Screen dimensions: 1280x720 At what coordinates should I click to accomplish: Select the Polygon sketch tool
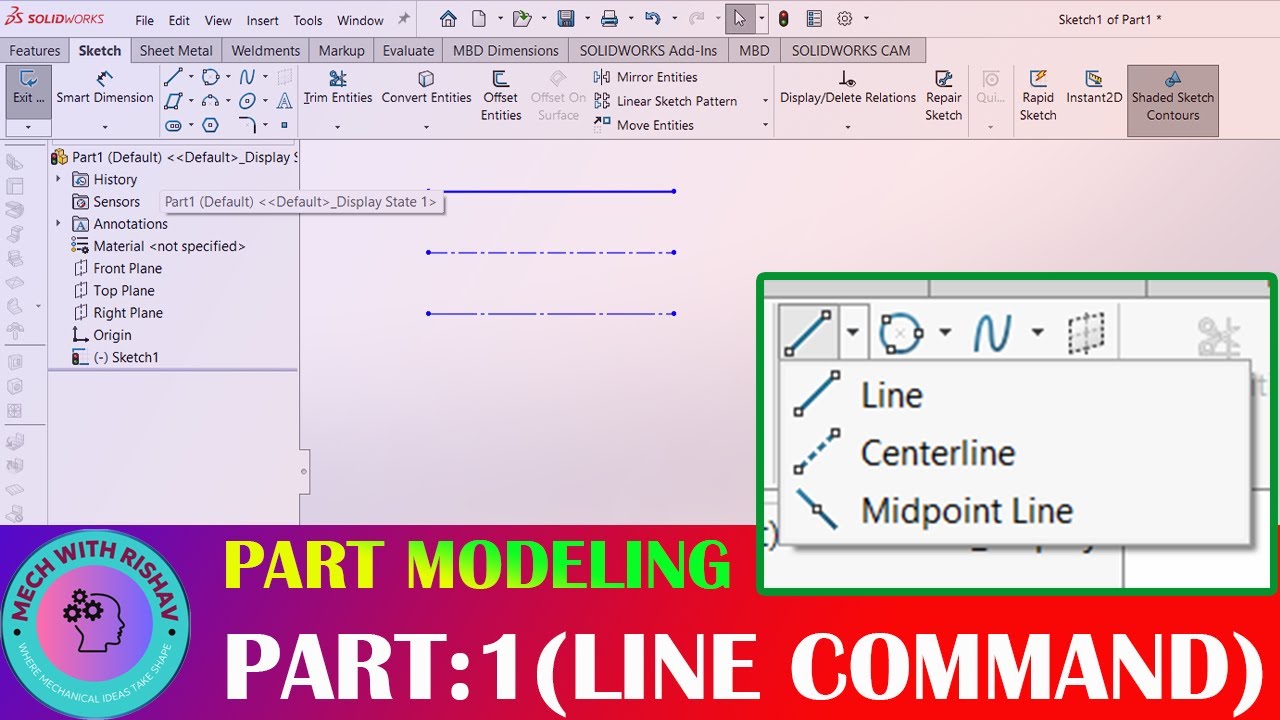tap(210, 125)
